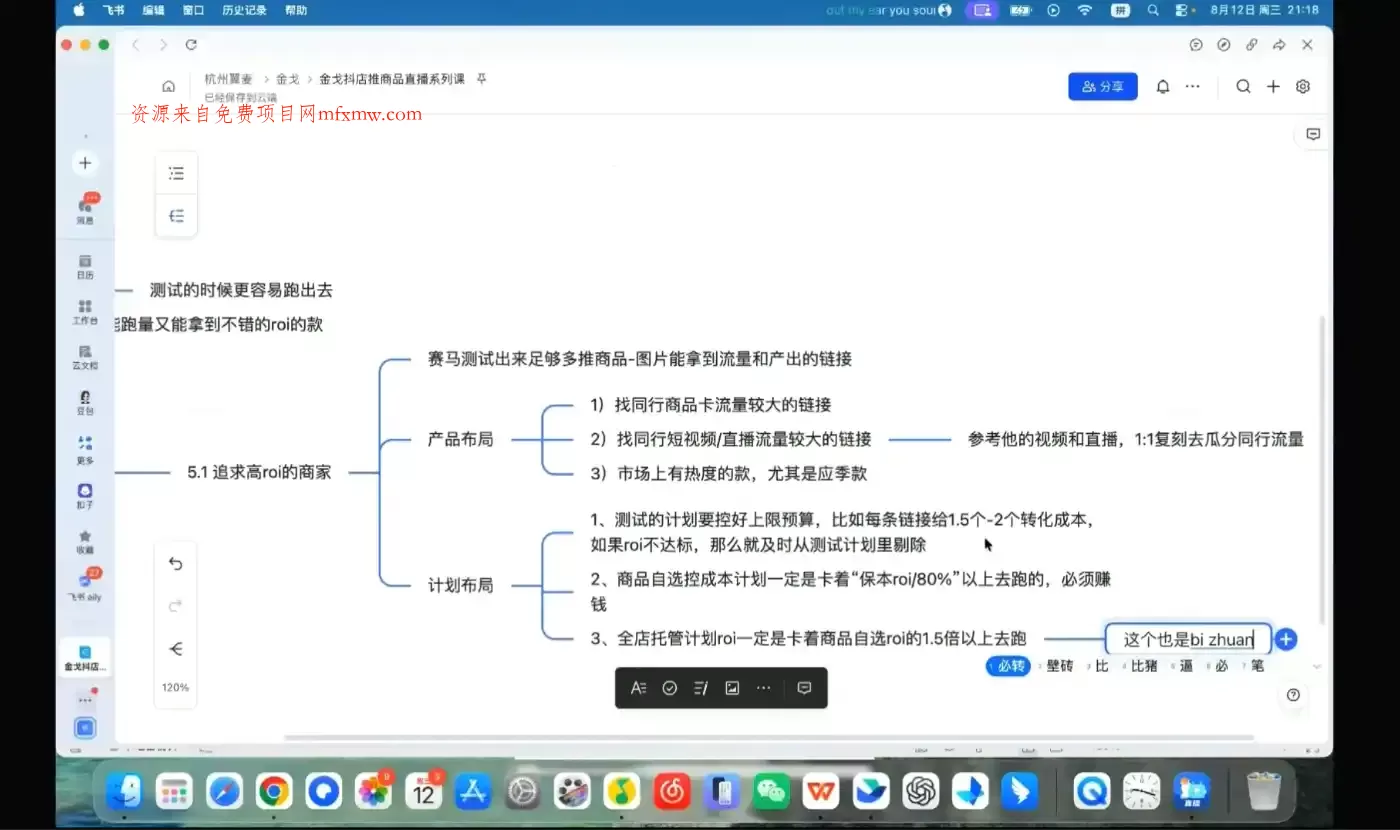Screen dimensions: 1400x830
Task: Open the home icon beside the breadcrumb
Action: (x=169, y=86)
